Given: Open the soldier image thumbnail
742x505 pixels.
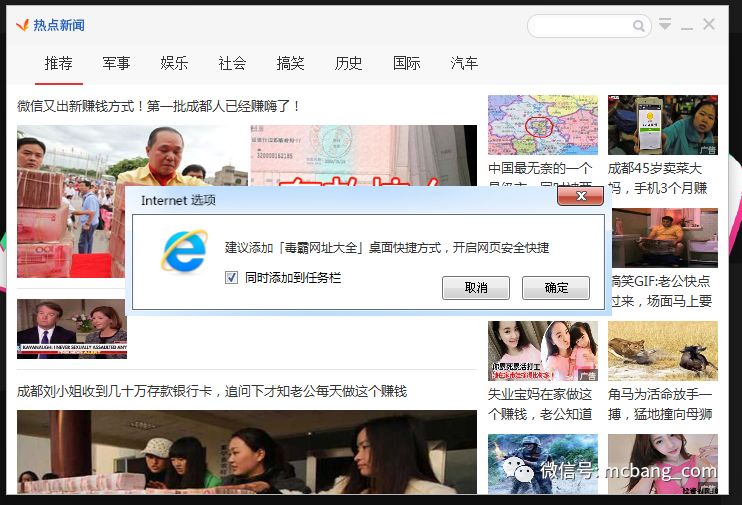Looking at the screenshot, I should (543, 464).
